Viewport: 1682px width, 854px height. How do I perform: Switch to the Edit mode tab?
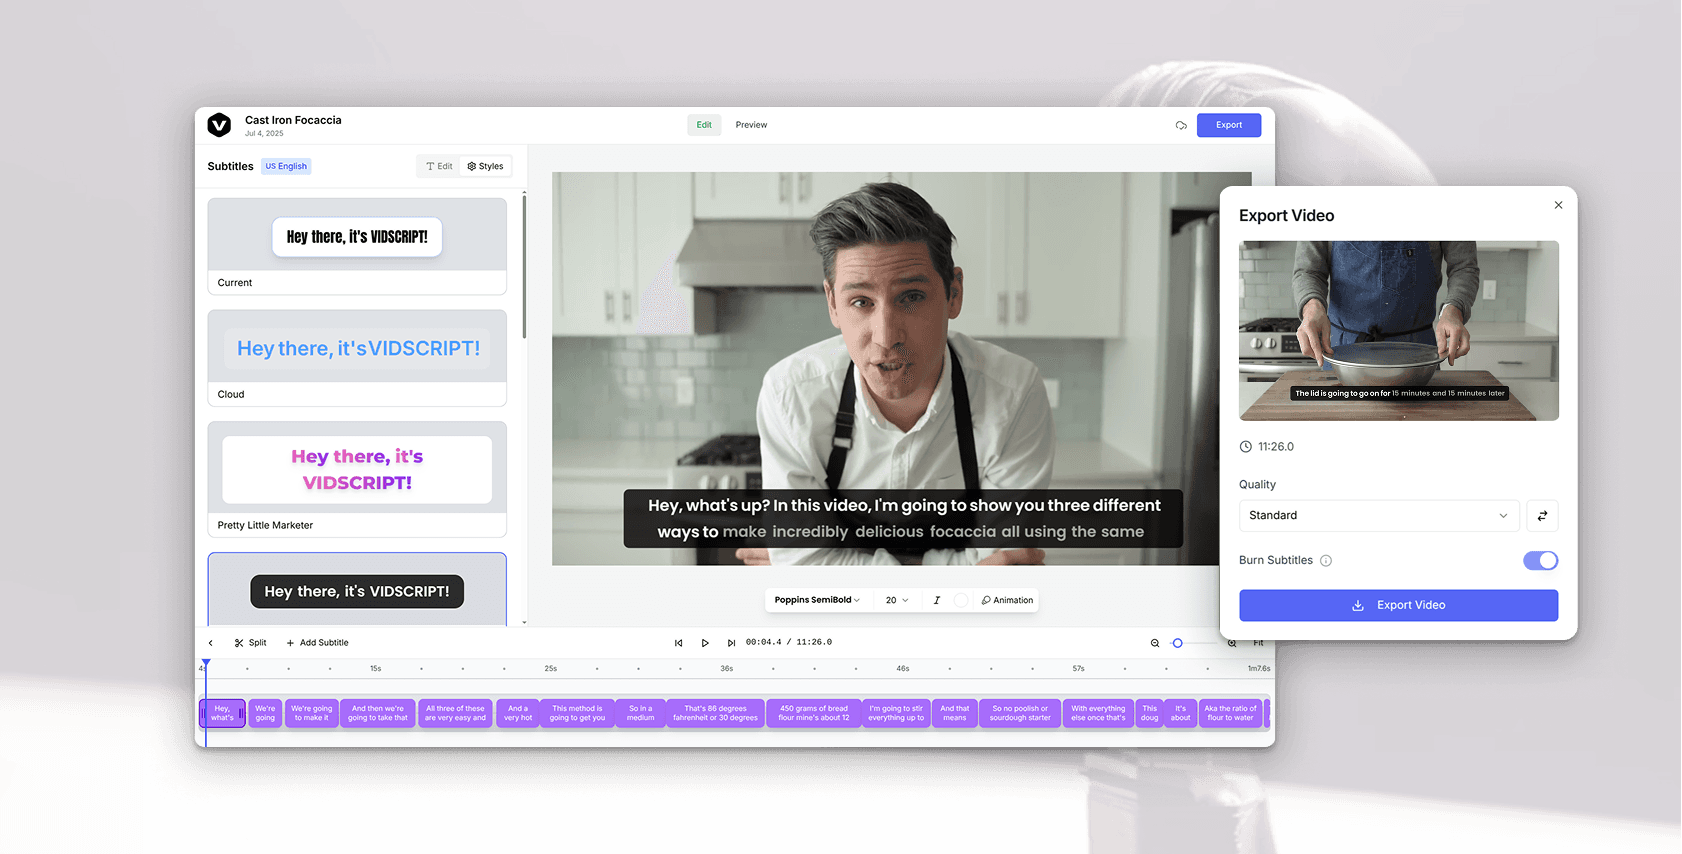[704, 125]
